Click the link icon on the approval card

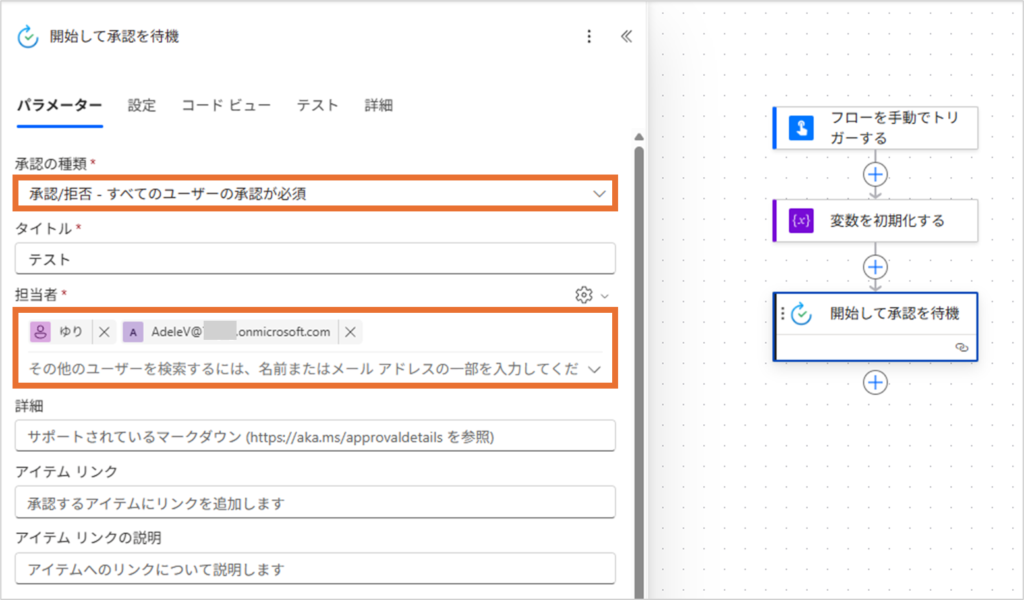click(x=961, y=346)
